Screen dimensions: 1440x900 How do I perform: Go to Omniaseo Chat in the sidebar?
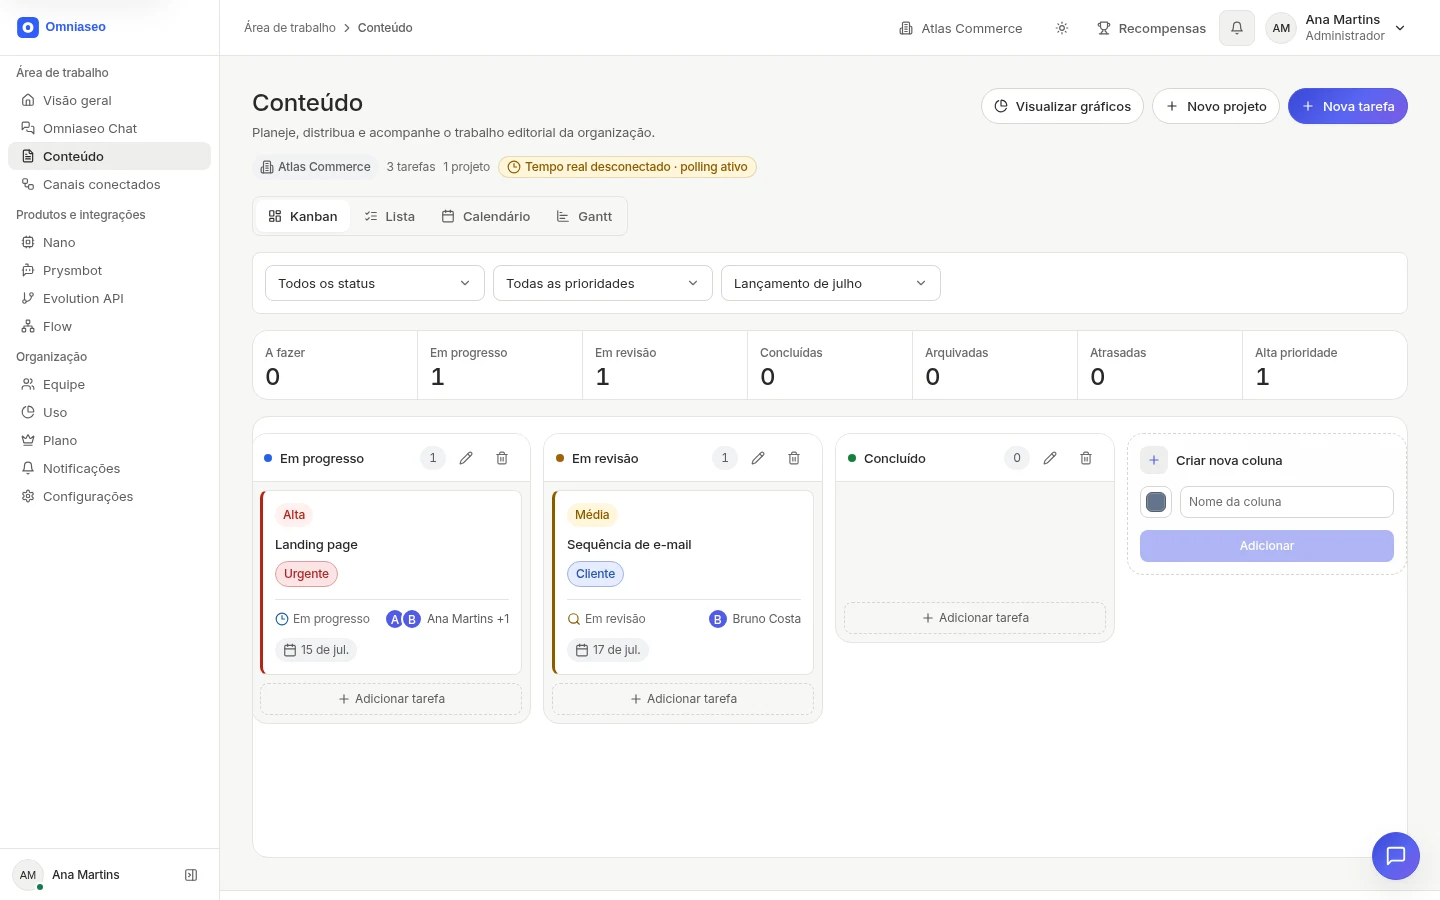click(x=110, y=128)
